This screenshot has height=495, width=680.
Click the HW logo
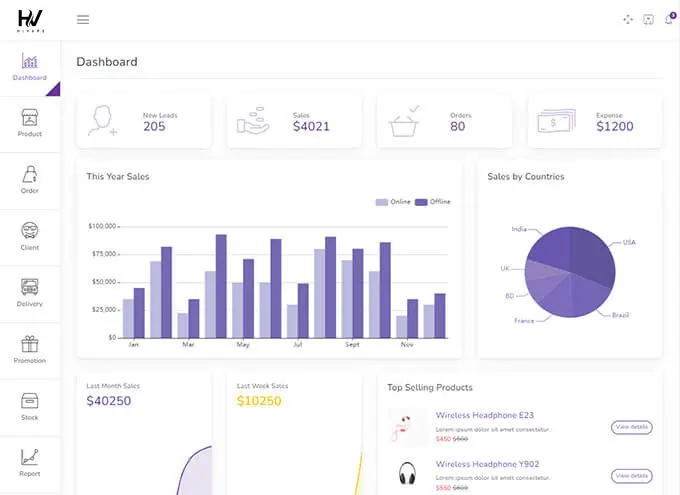click(x=30, y=20)
